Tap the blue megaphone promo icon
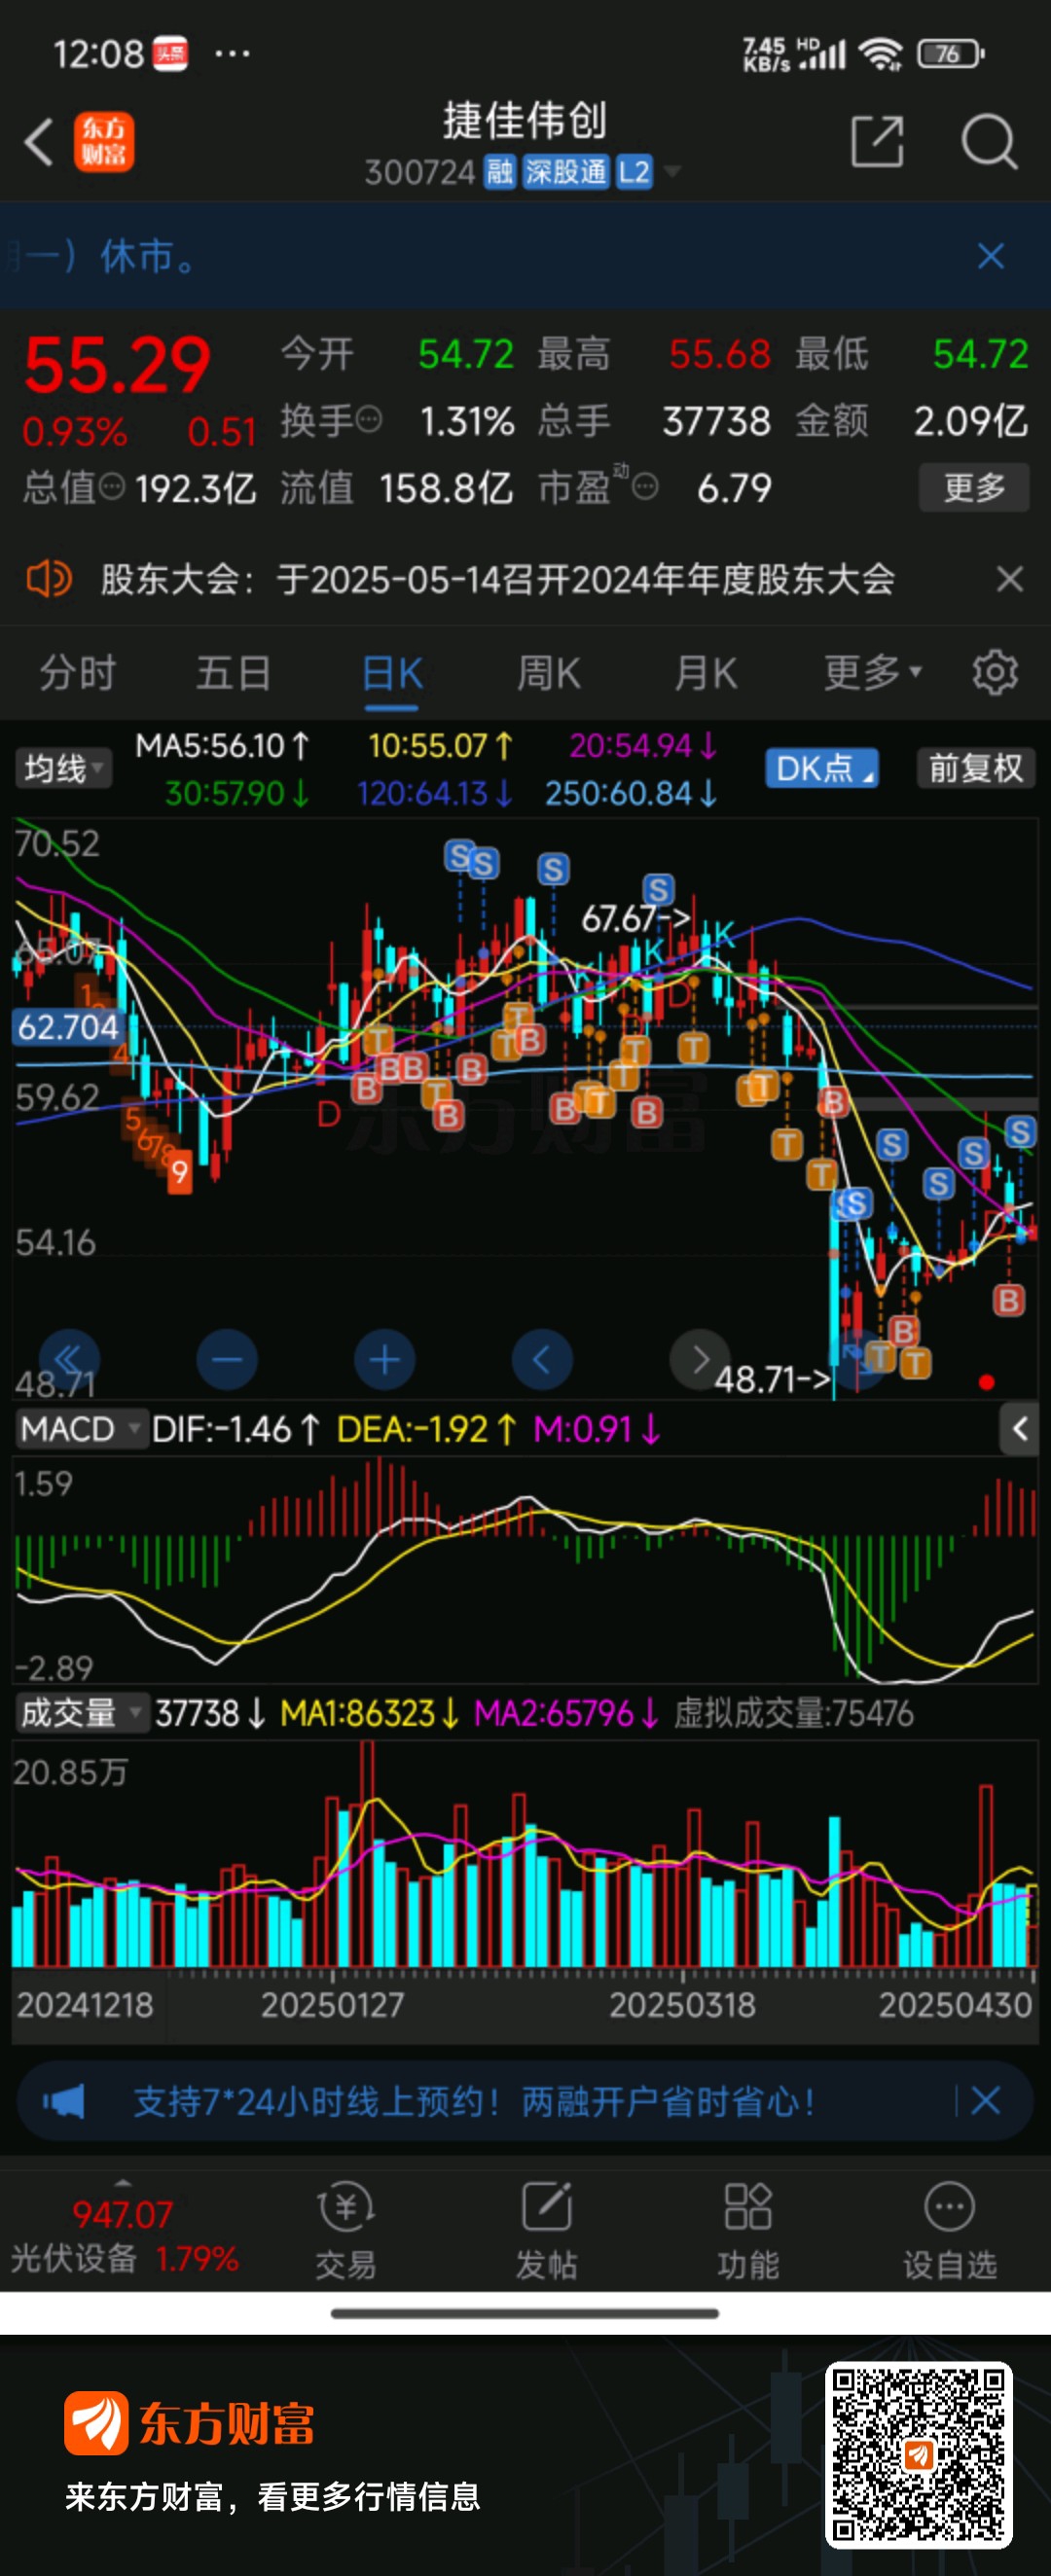Image resolution: width=1051 pixels, height=2576 pixels. pos(63,2101)
